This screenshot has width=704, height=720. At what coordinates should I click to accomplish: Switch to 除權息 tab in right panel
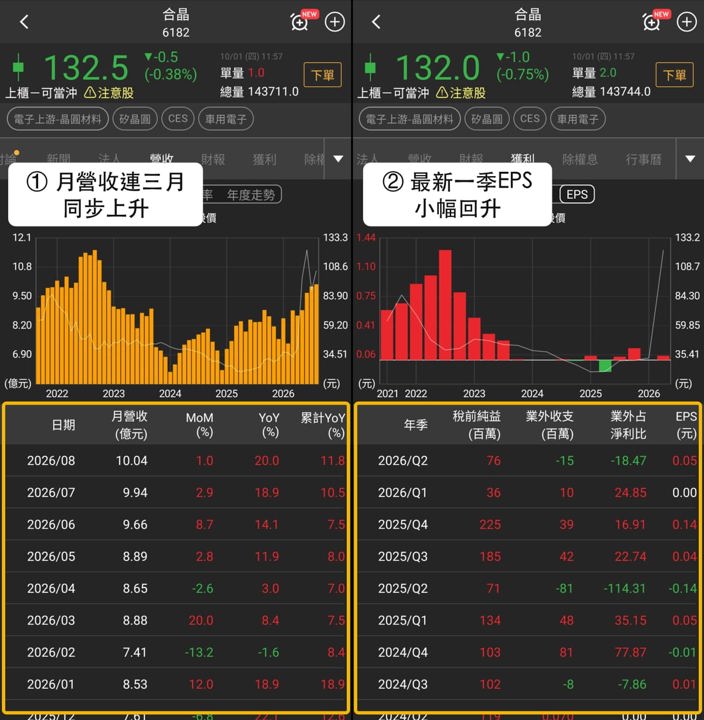pyautogui.click(x=580, y=159)
